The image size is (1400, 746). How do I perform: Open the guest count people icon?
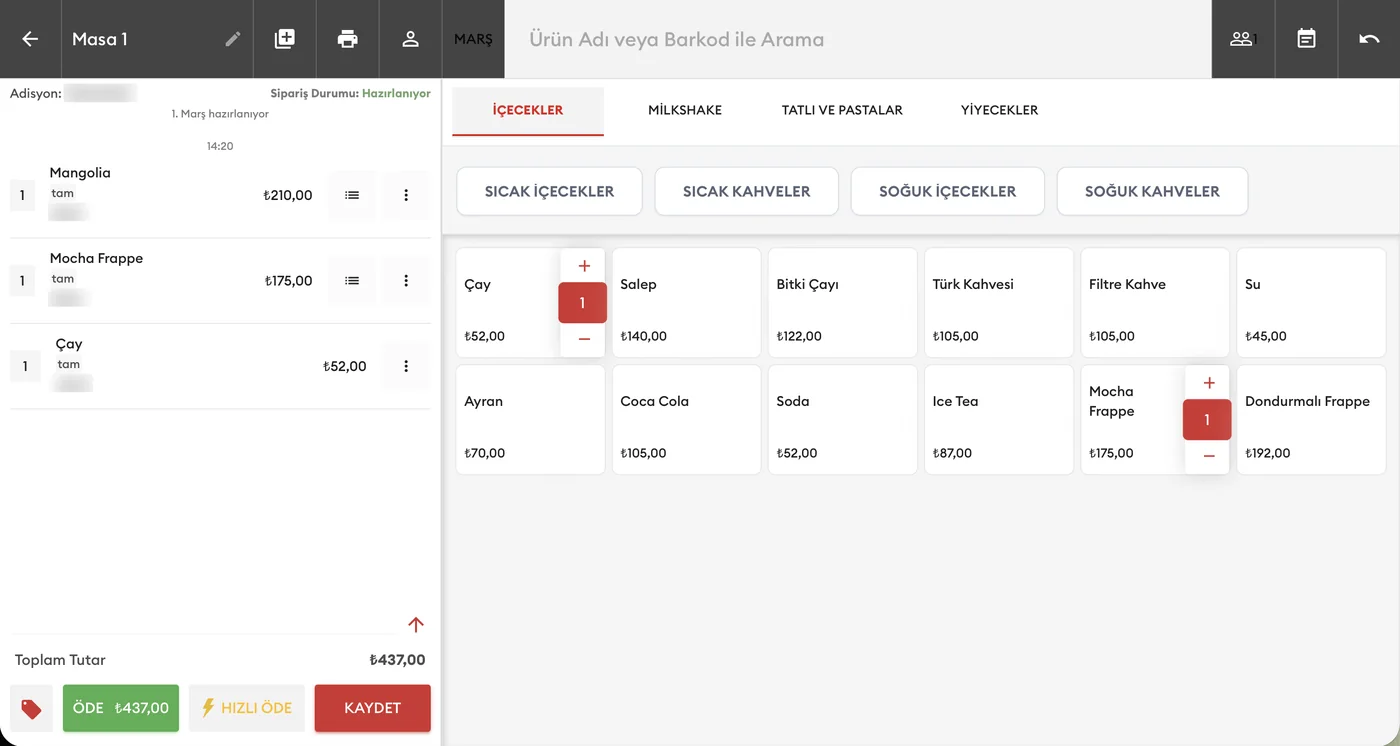[1242, 39]
